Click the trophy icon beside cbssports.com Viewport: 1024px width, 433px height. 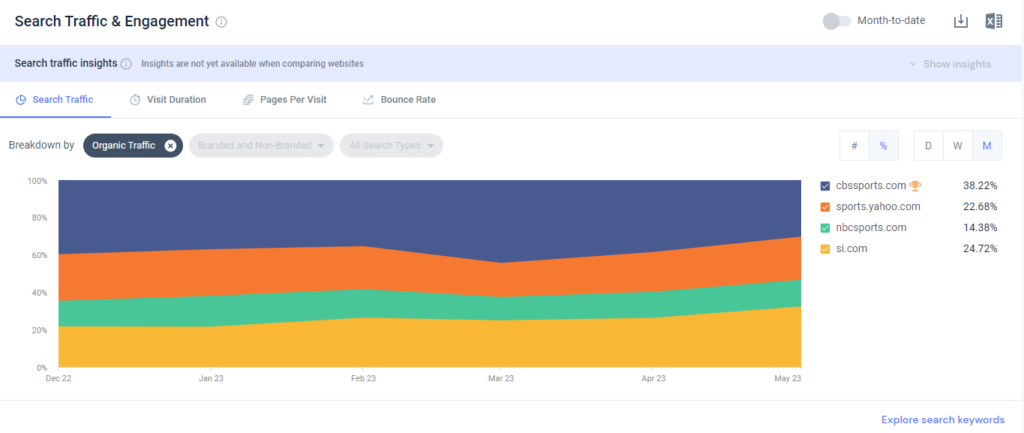coord(915,185)
